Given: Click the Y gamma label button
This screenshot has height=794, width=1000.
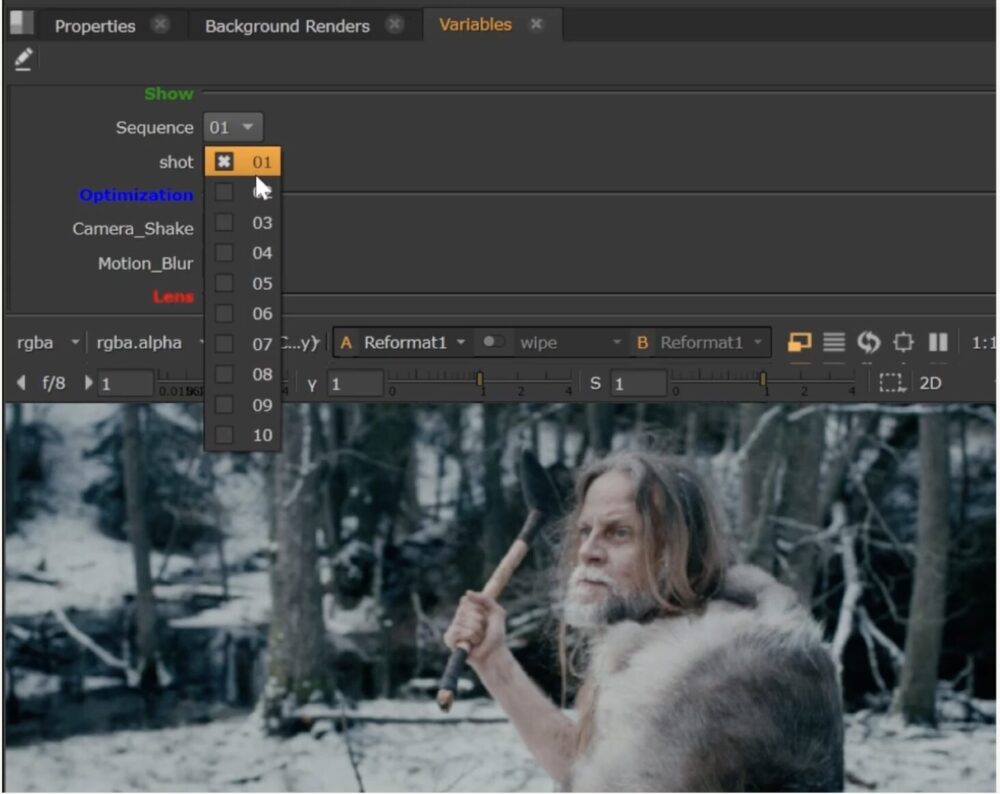Looking at the screenshot, I should tap(311, 384).
